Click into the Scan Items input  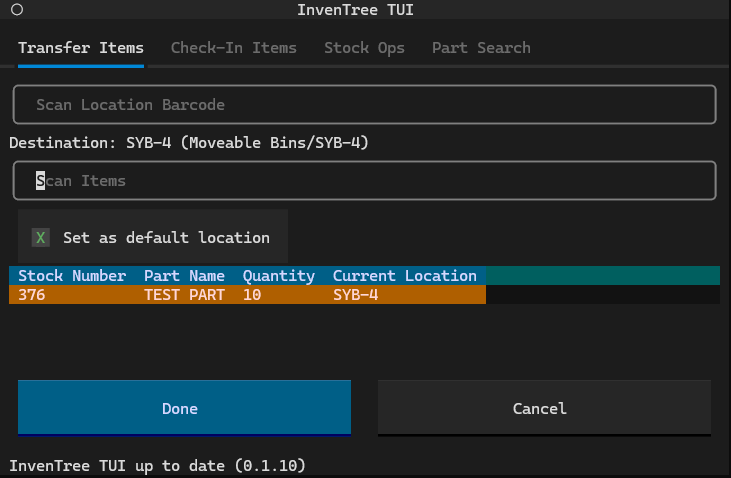click(365, 180)
